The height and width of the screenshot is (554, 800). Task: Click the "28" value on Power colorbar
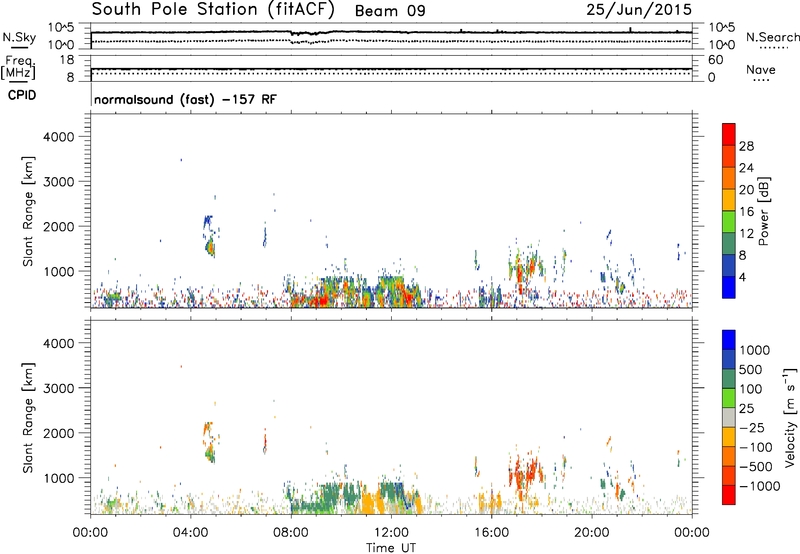click(746, 146)
